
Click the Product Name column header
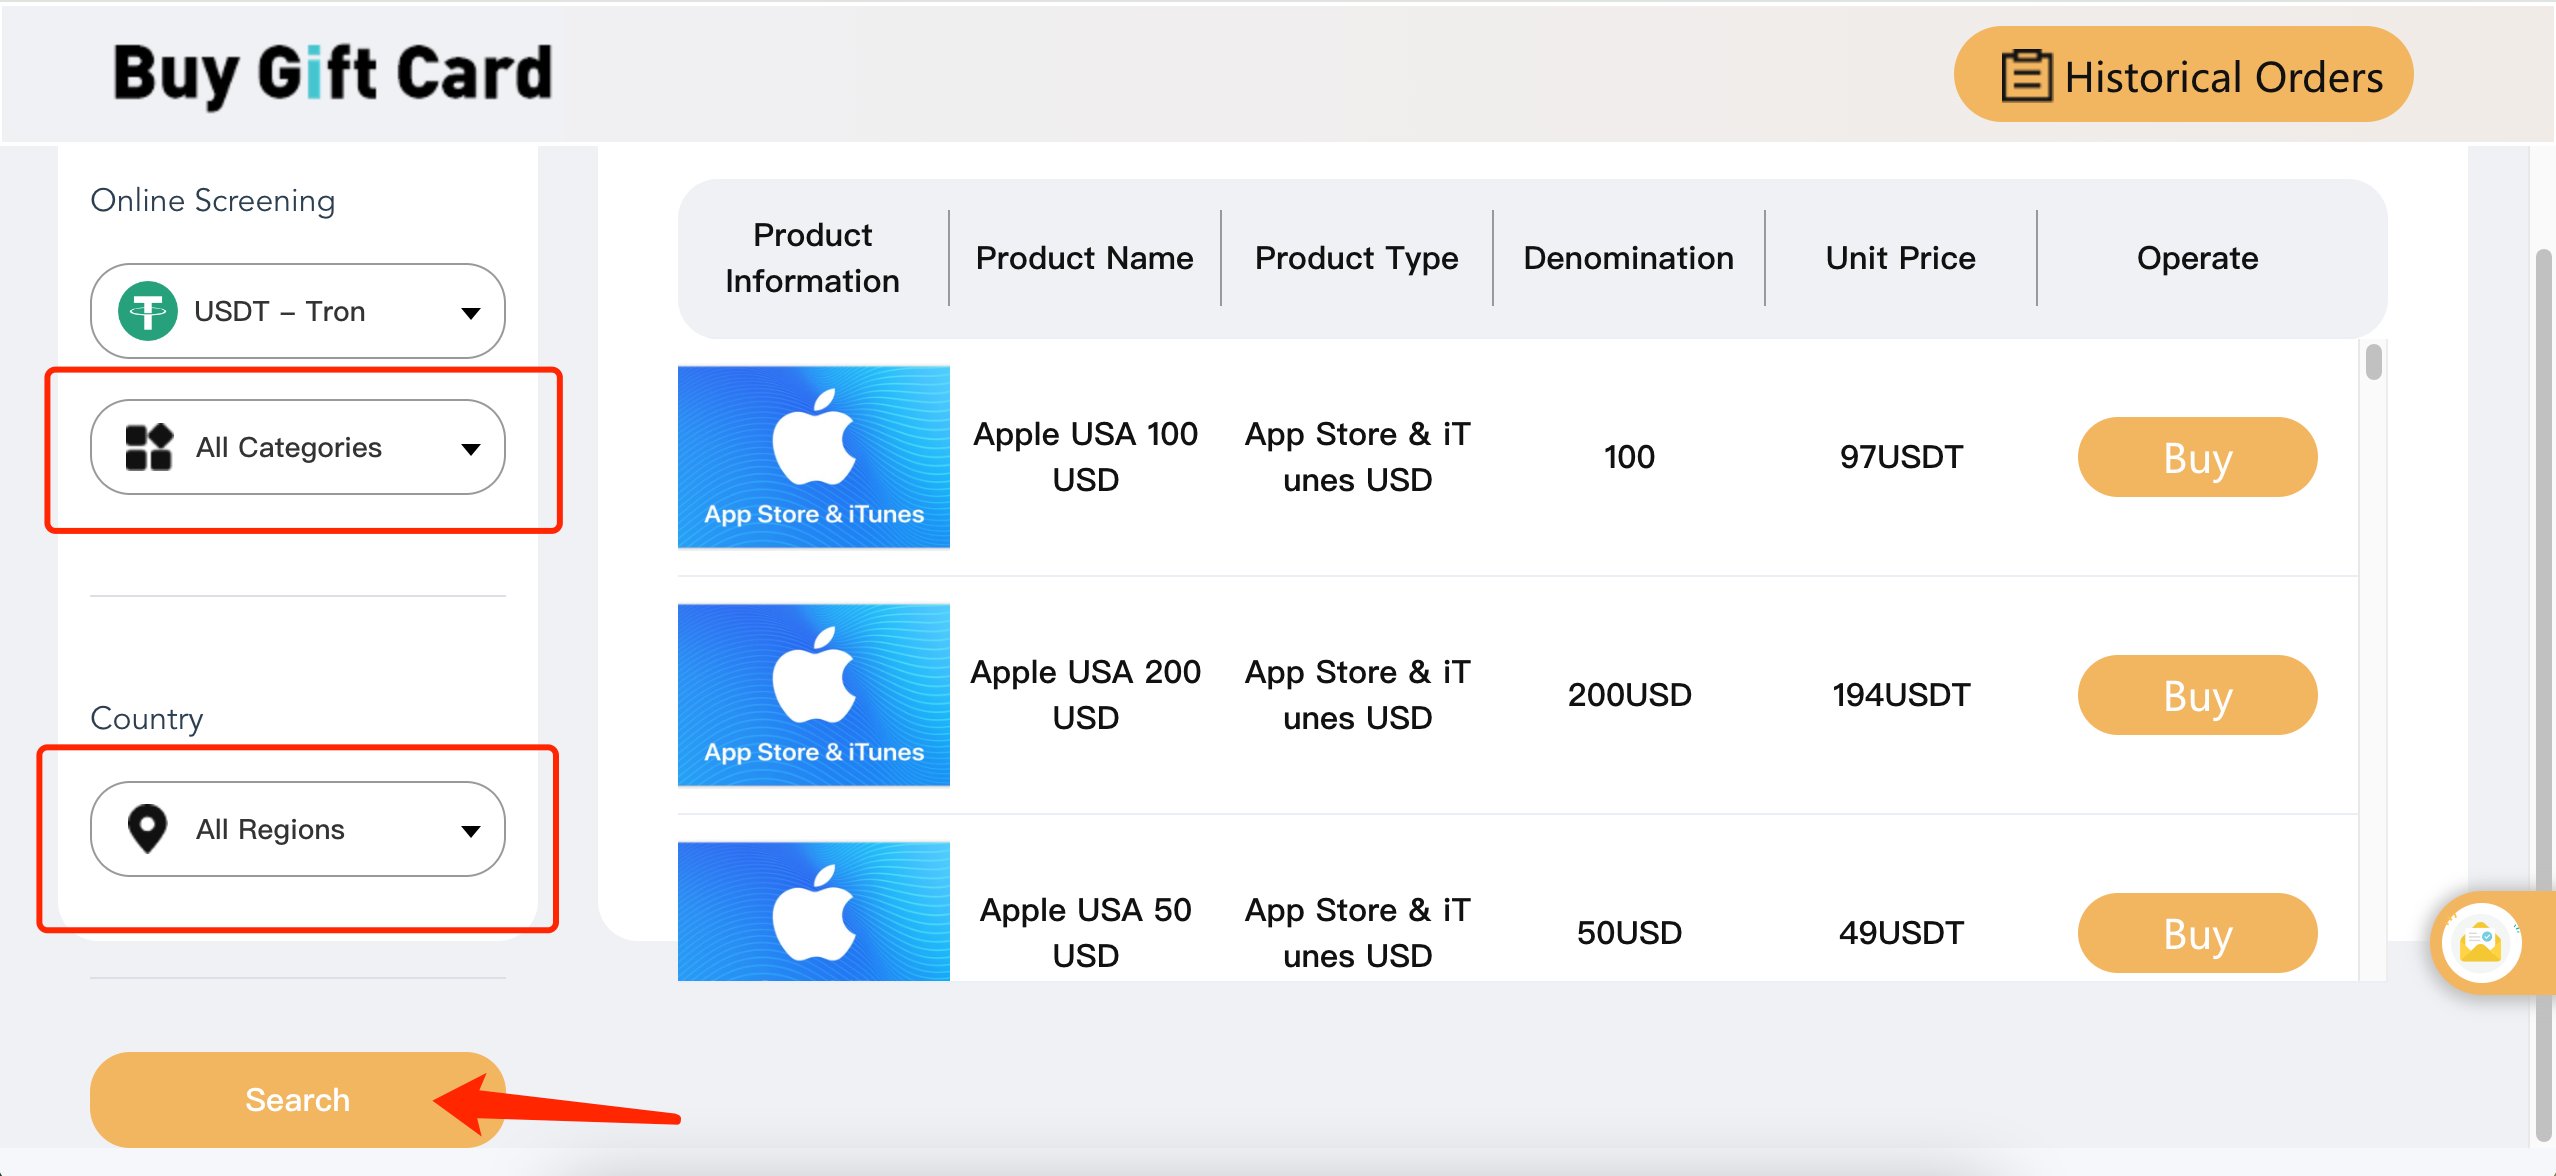(x=1085, y=258)
